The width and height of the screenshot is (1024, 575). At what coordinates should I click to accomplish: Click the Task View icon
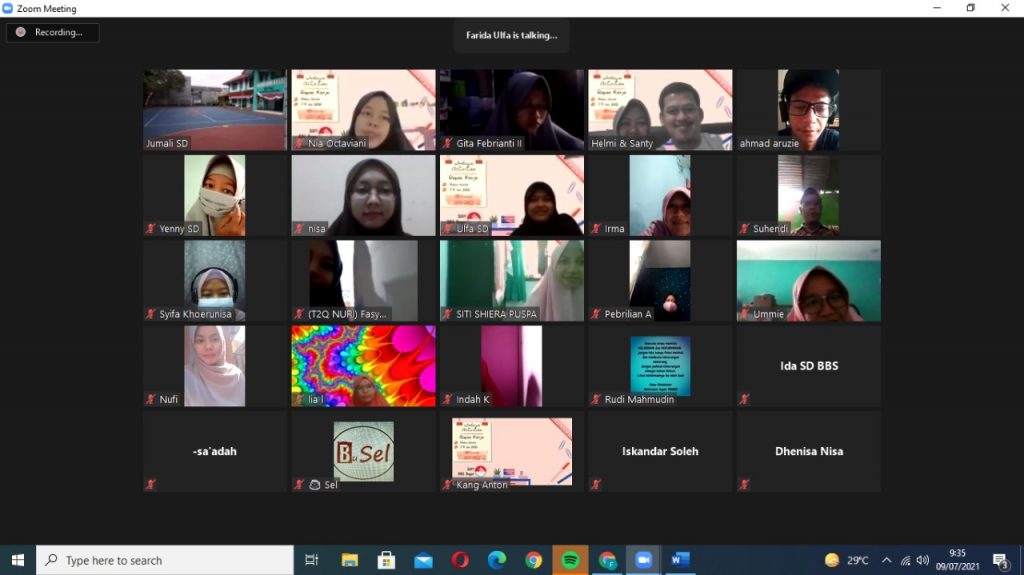[311, 560]
